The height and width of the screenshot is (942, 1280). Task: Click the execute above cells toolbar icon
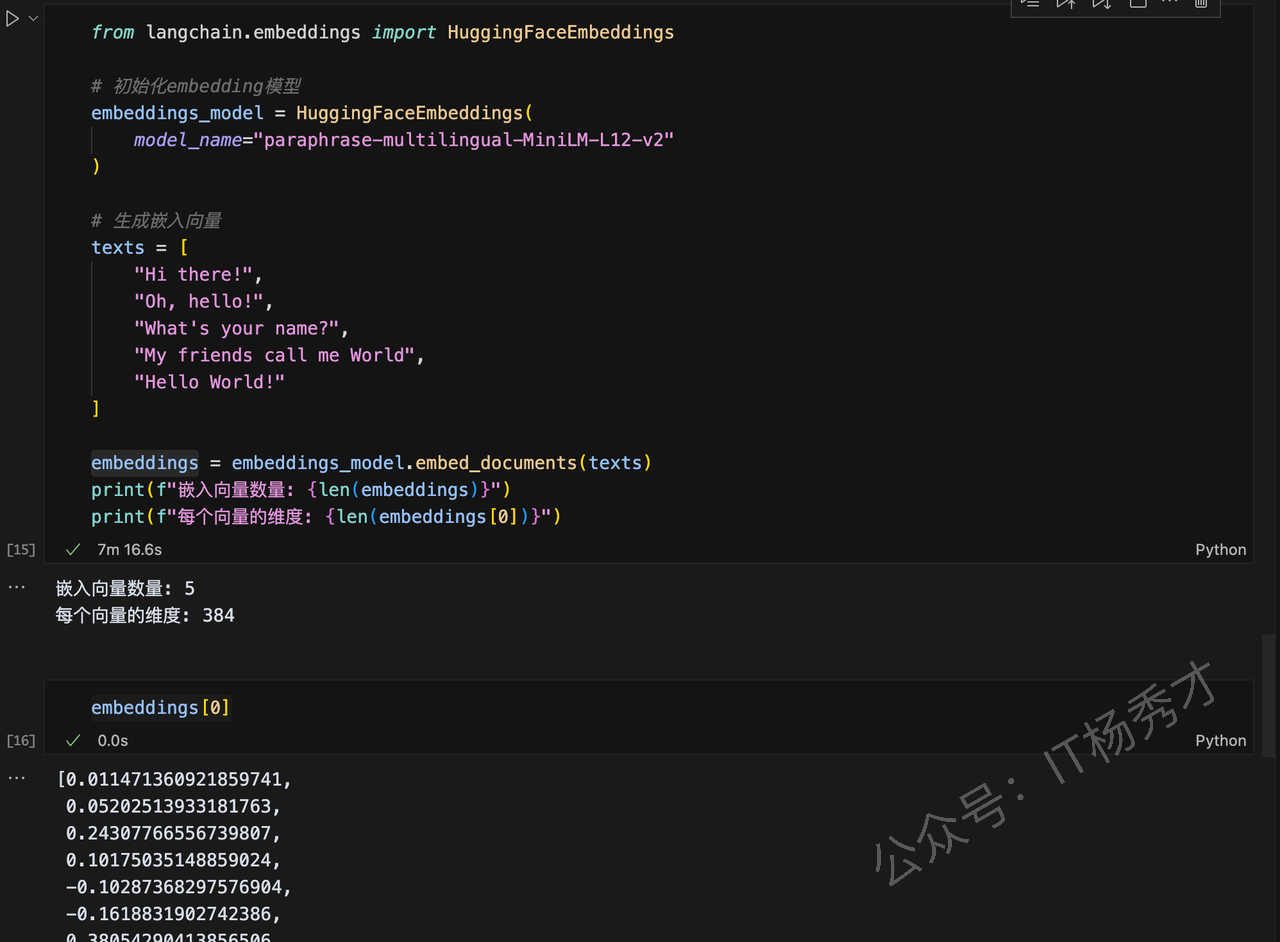(x=1065, y=4)
